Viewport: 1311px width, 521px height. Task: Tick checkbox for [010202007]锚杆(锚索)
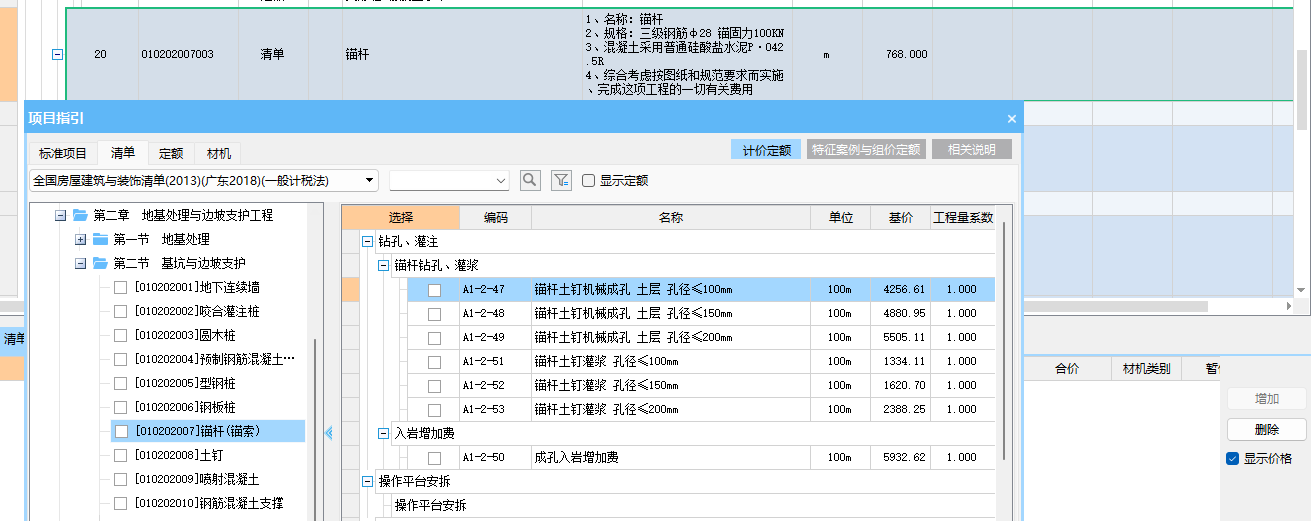(121, 431)
